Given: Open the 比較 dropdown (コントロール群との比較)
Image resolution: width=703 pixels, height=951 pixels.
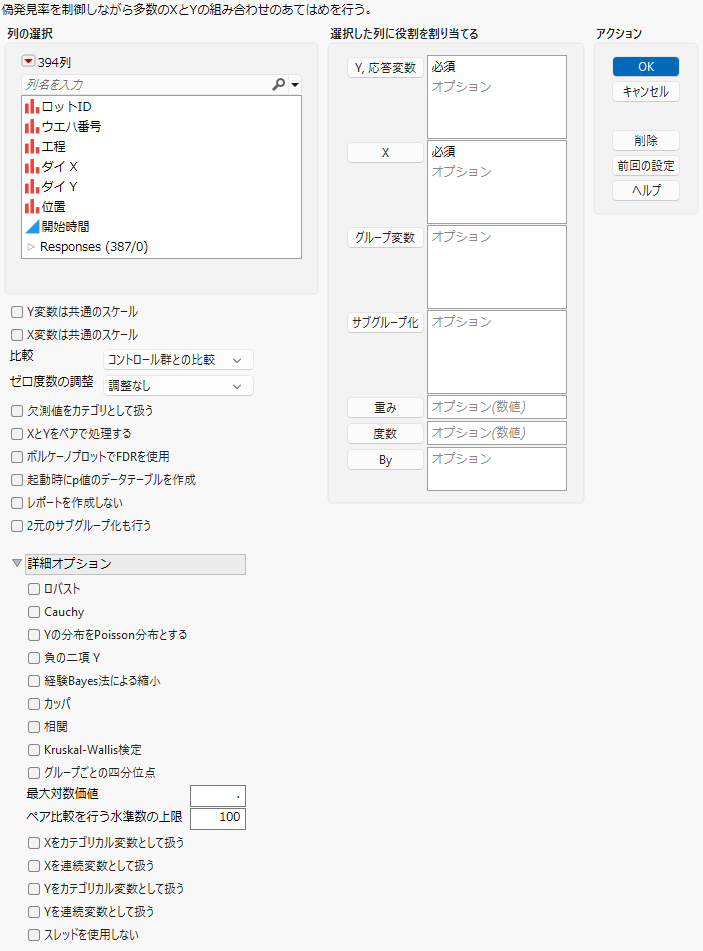Looking at the screenshot, I should pos(178,360).
